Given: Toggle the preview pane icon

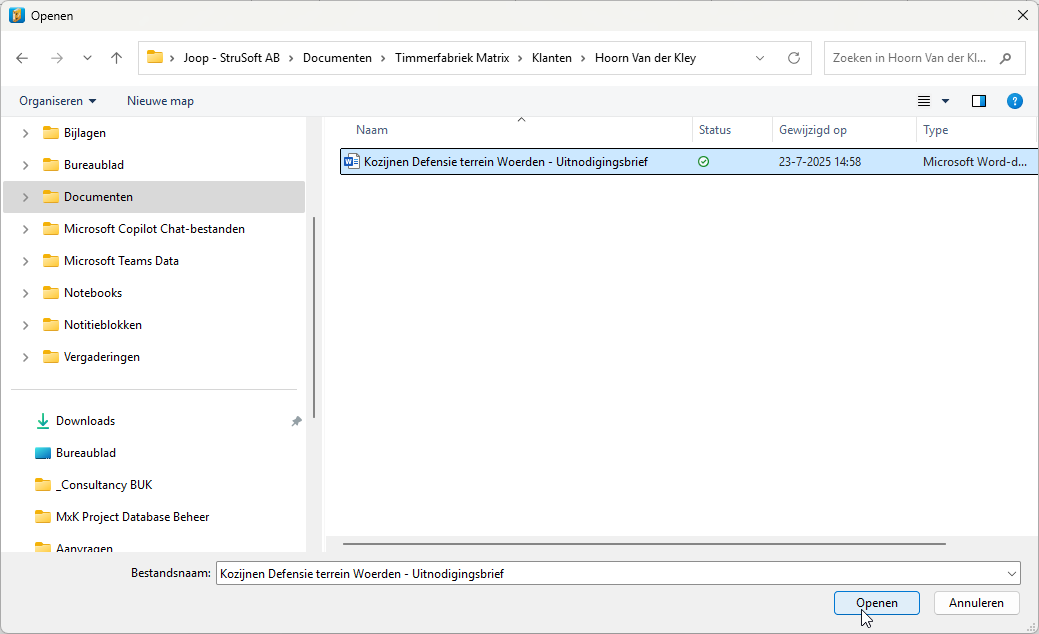Looking at the screenshot, I should point(979,101).
